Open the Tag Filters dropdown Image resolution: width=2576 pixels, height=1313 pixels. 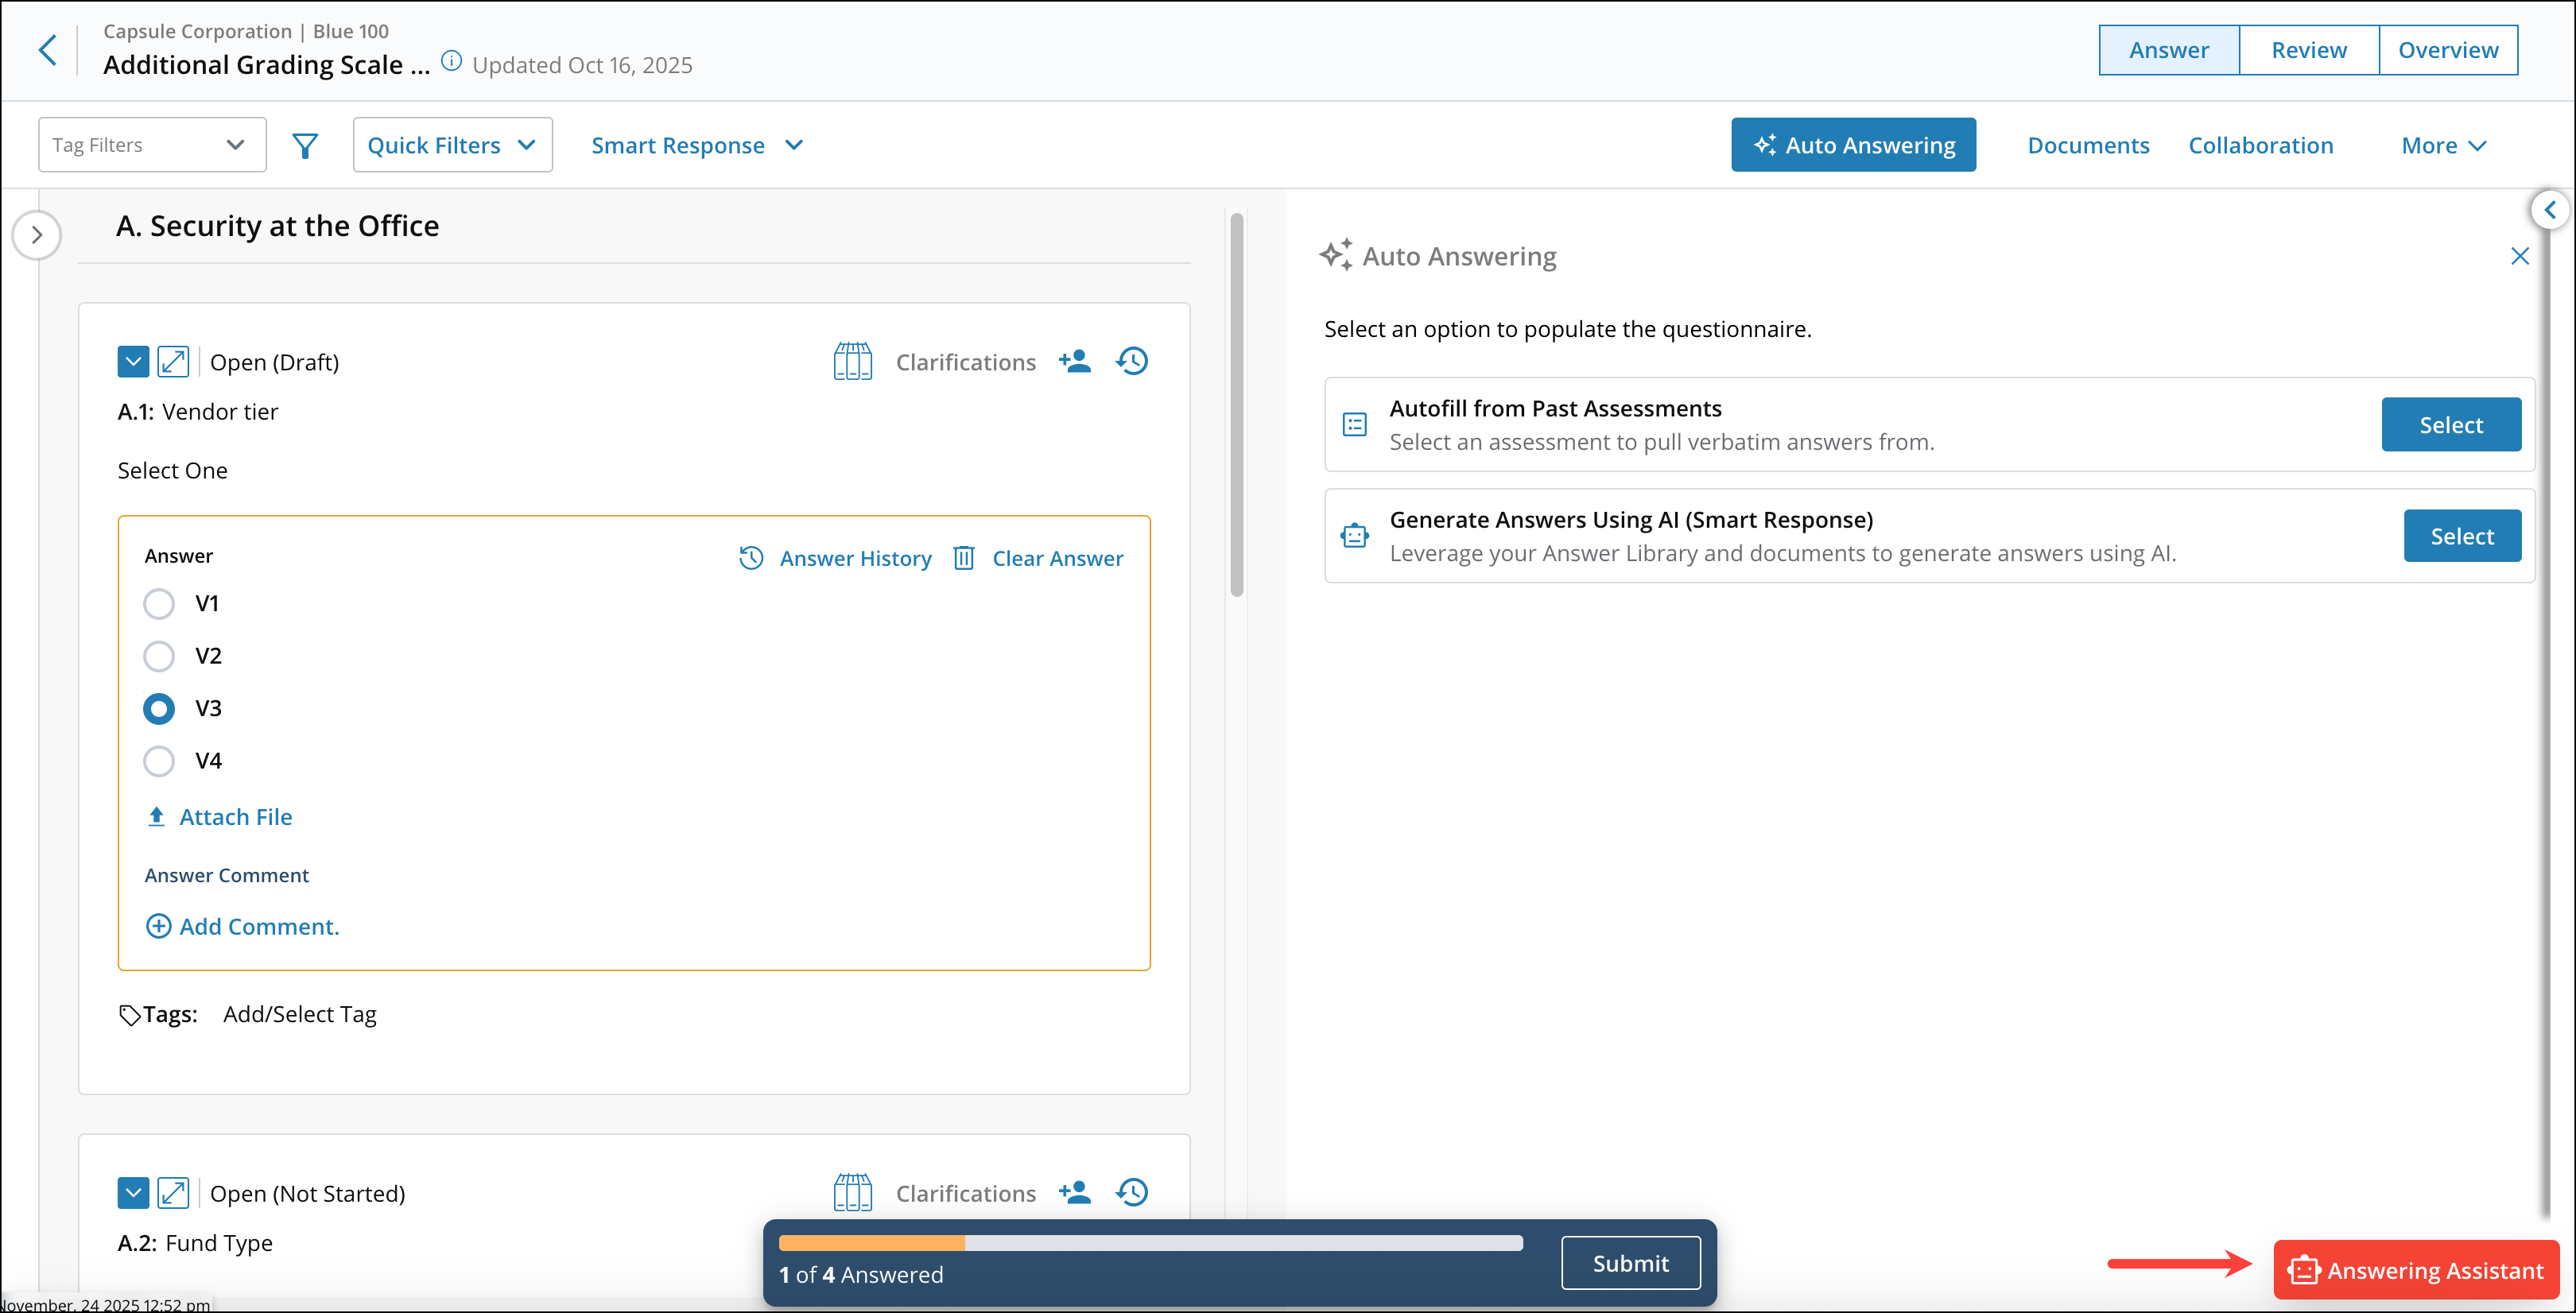pos(151,144)
